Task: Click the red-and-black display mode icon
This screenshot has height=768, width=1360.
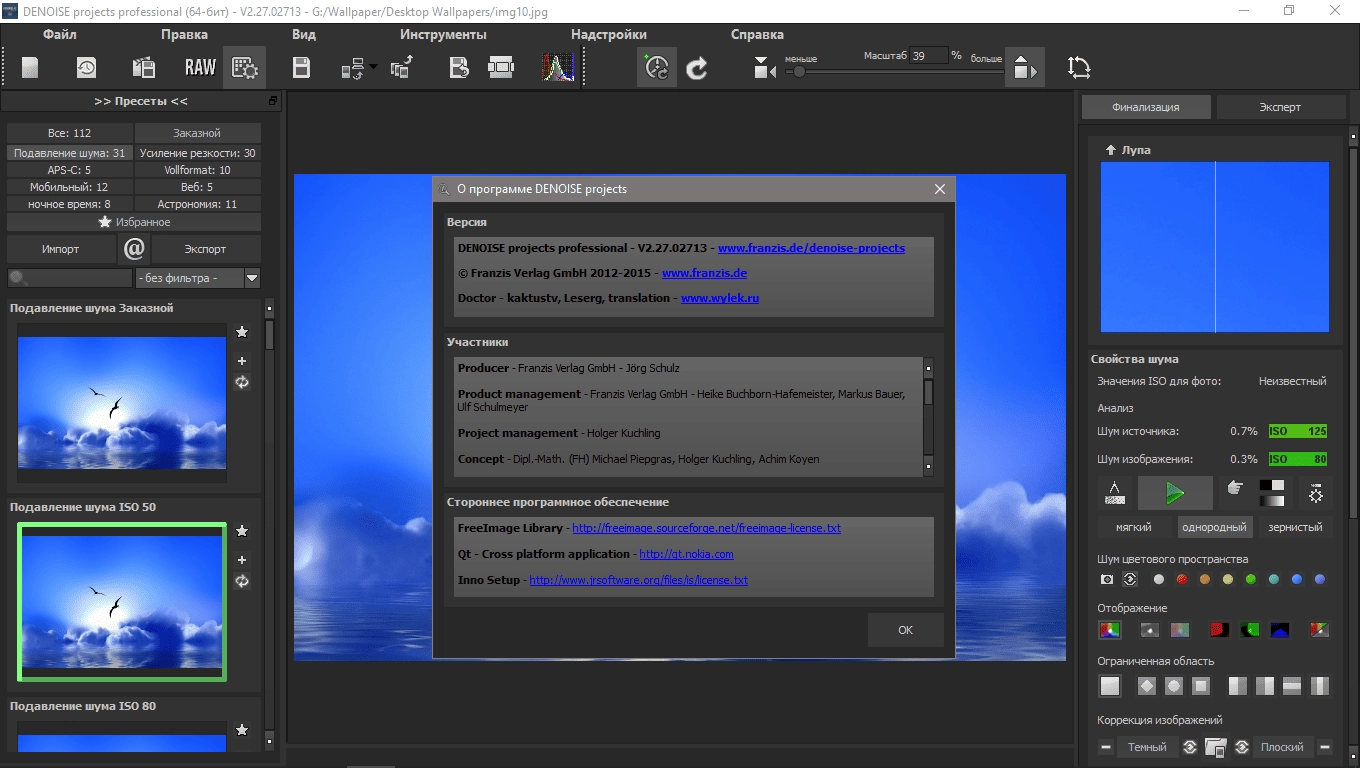Action: coord(1219,630)
